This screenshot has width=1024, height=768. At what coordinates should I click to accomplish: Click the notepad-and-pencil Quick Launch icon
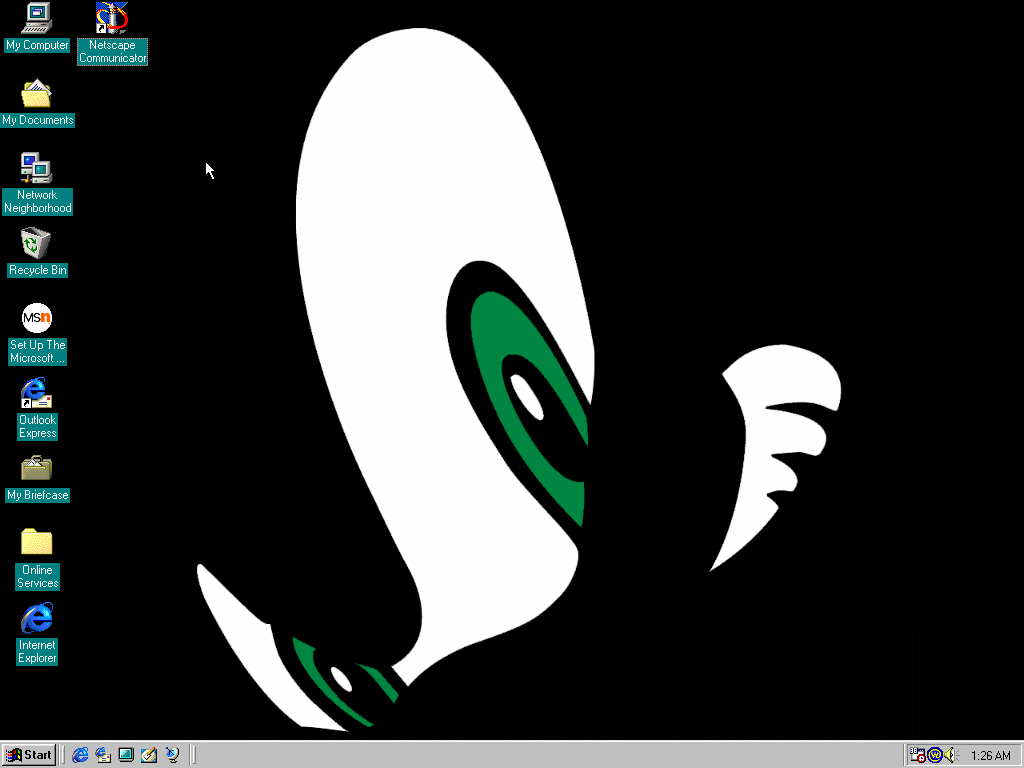pyautogui.click(x=149, y=755)
